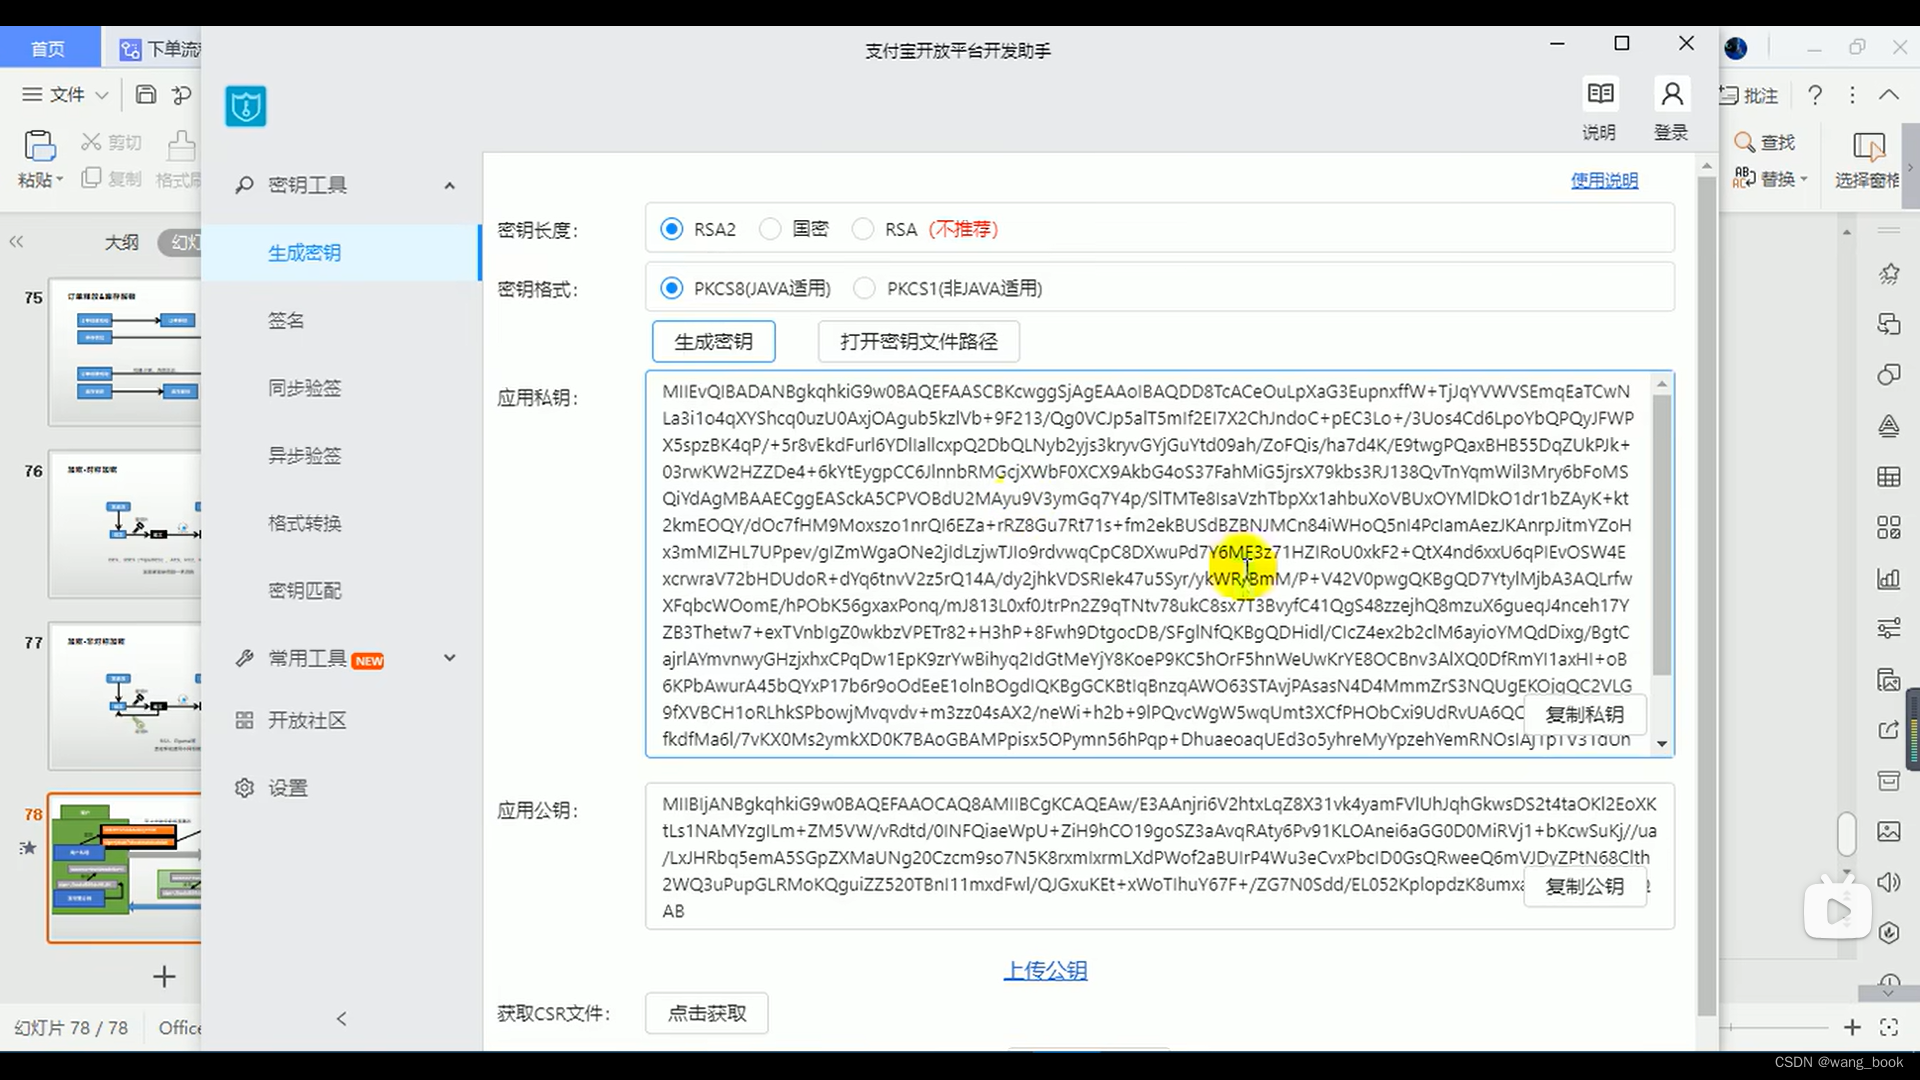Image resolution: width=1920 pixels, height=1080 pixels.
Task: Click the WPS zoom in plus icon
Action: click(x=1852, y=1027)
